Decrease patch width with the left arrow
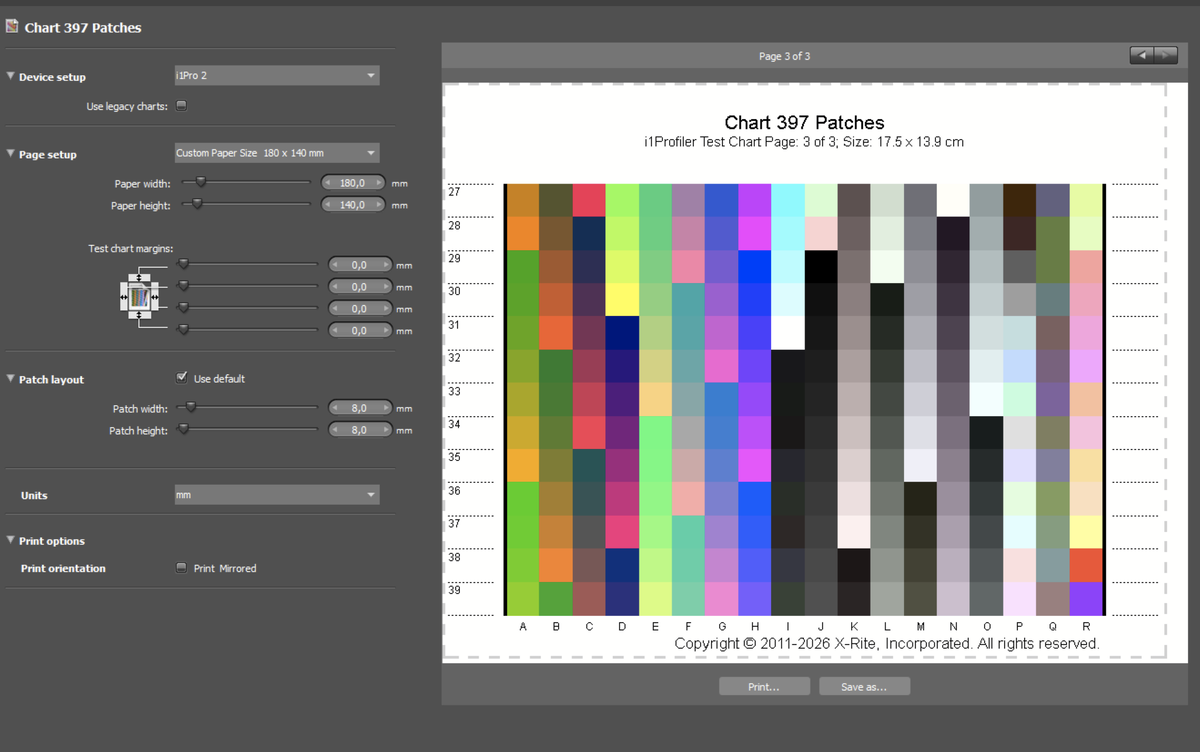Image resolution: width=1200 pixels, height=752 pixels. (x=335, y=408)
